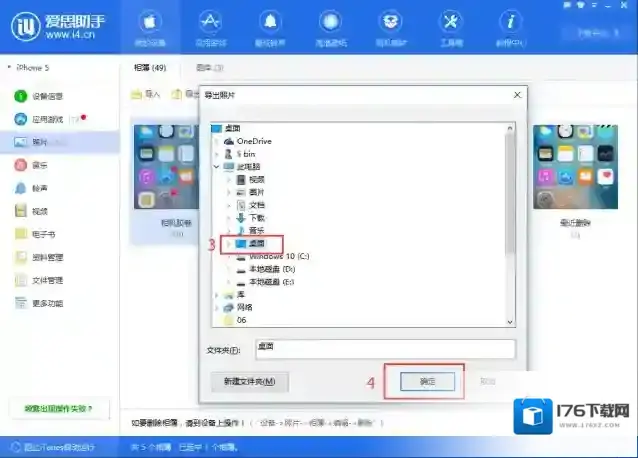Switch to the 相簿 (49) tab
Screen dimensions: 638x458
coord(150,68)
